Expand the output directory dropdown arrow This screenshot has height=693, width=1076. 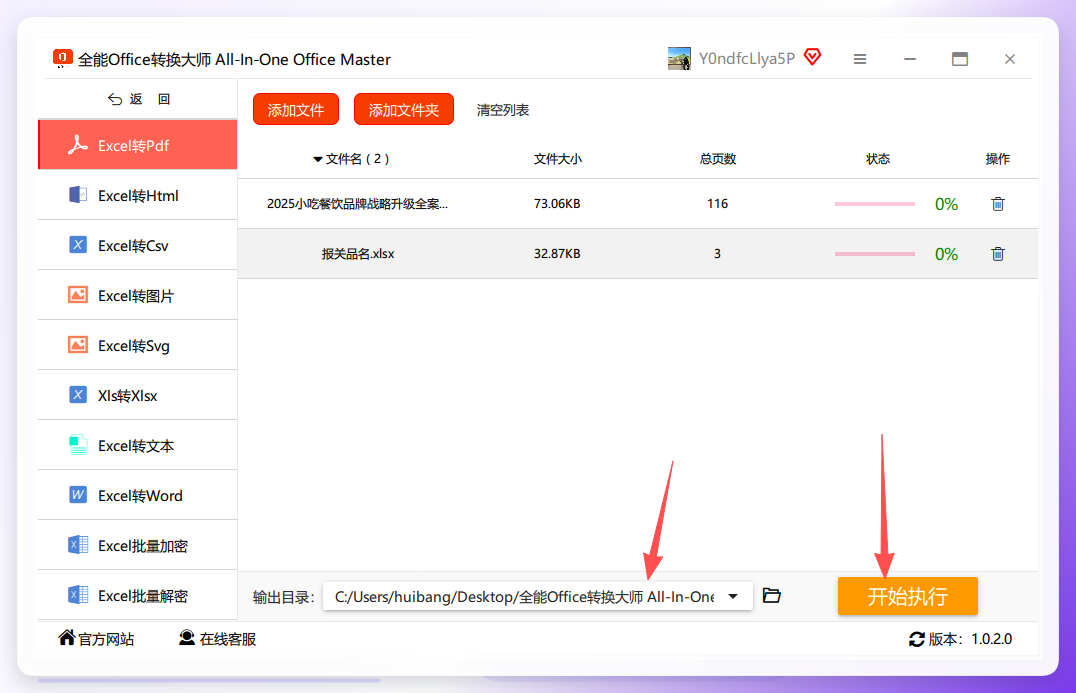click(733, 596)
